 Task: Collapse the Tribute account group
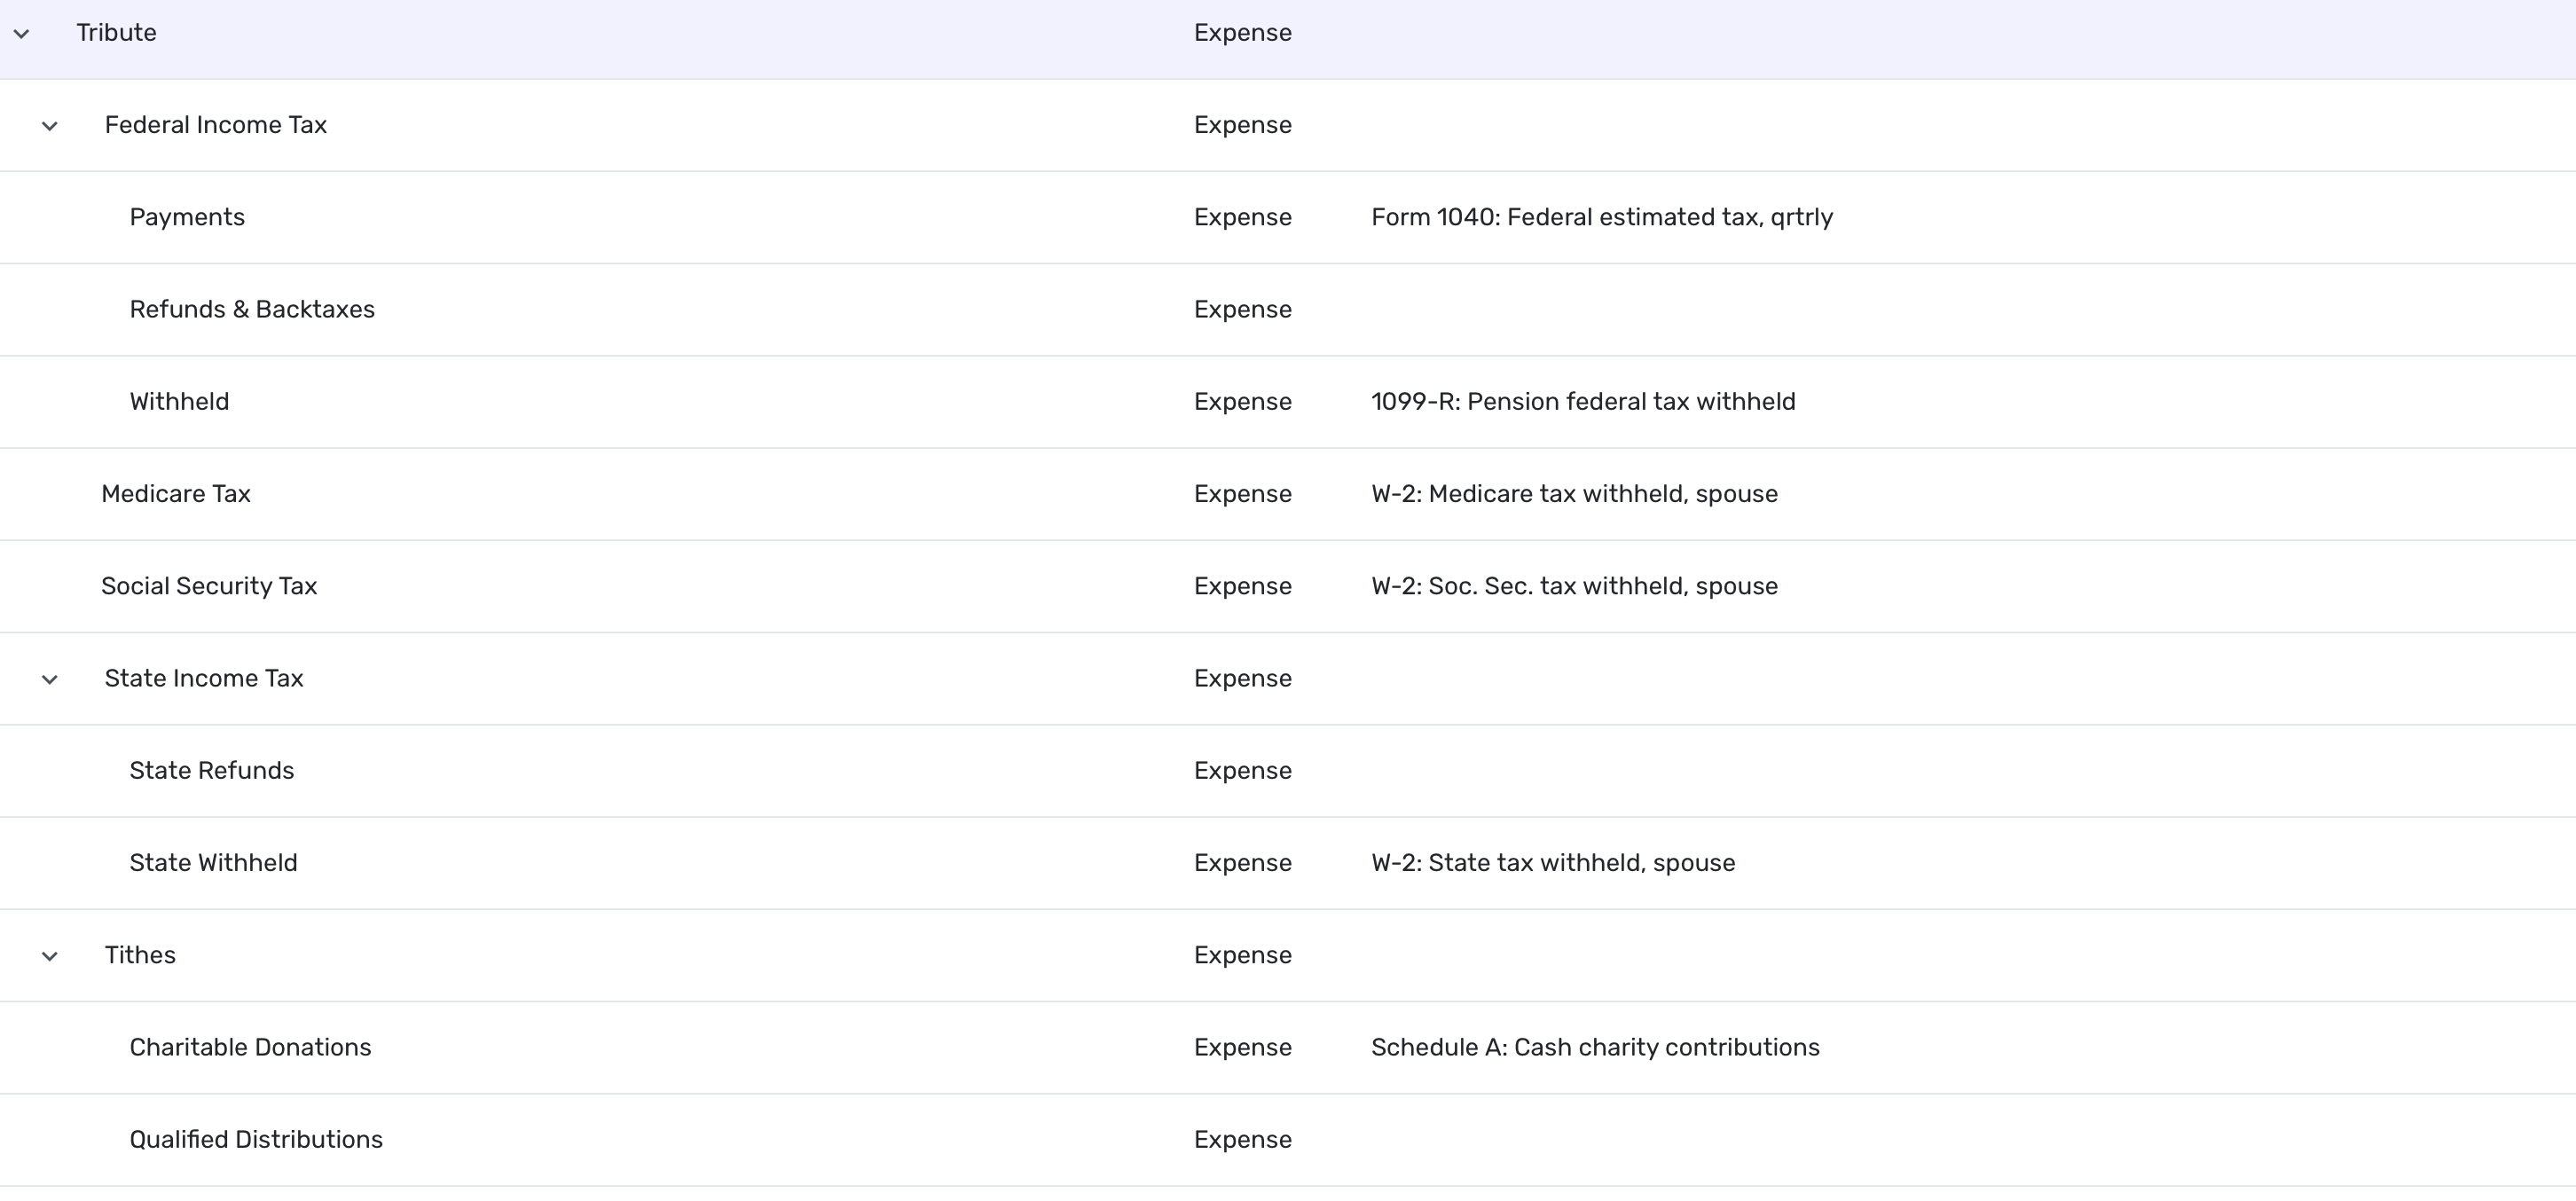click(x=22, y=34)
